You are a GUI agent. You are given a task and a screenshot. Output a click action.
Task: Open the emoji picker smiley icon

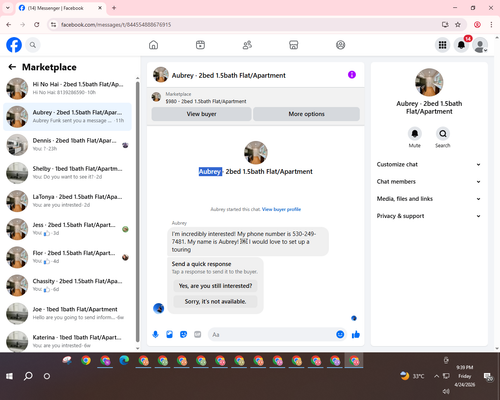(340, 334)
